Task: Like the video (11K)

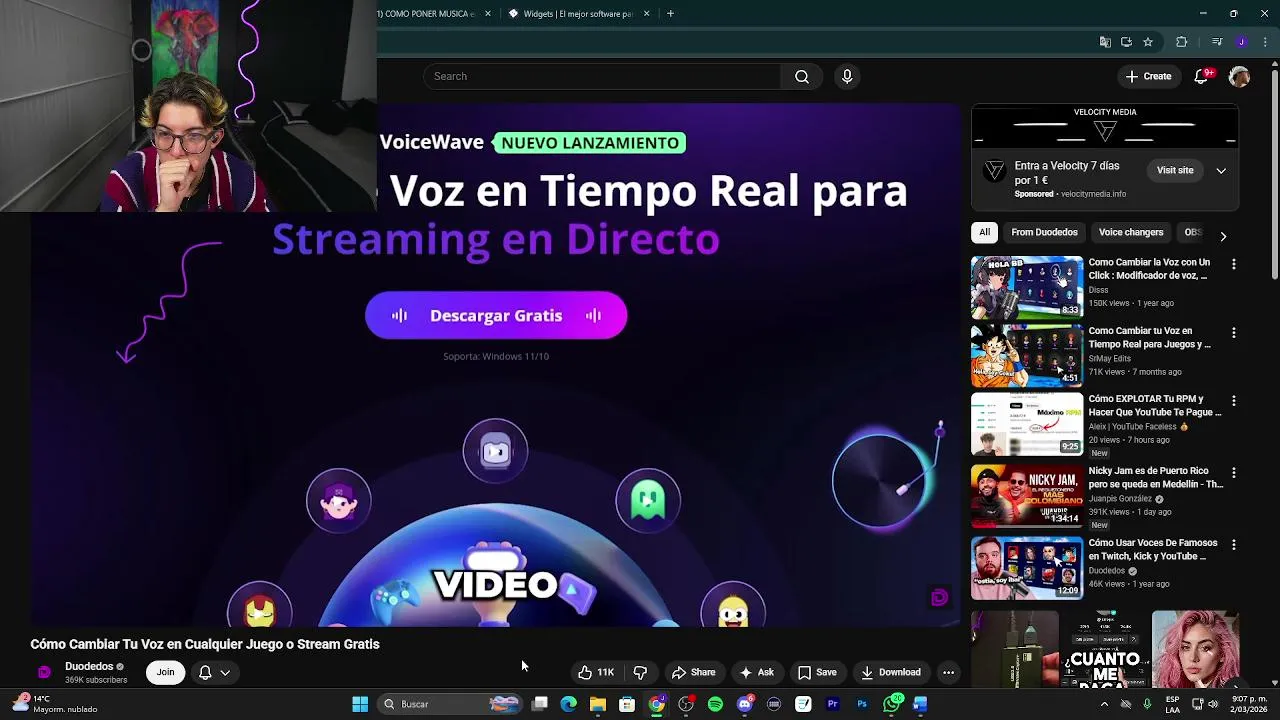Action: [596, 672]
